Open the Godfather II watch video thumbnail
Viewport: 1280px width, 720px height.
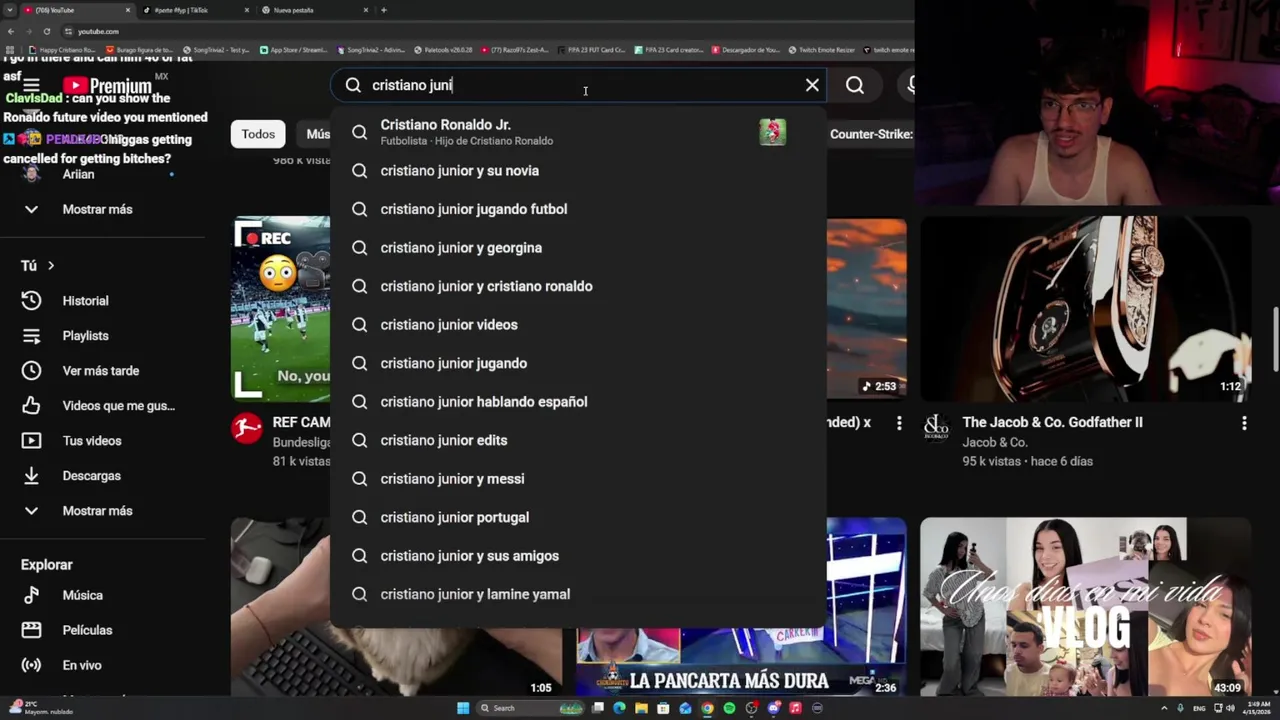click(1085, 309)
